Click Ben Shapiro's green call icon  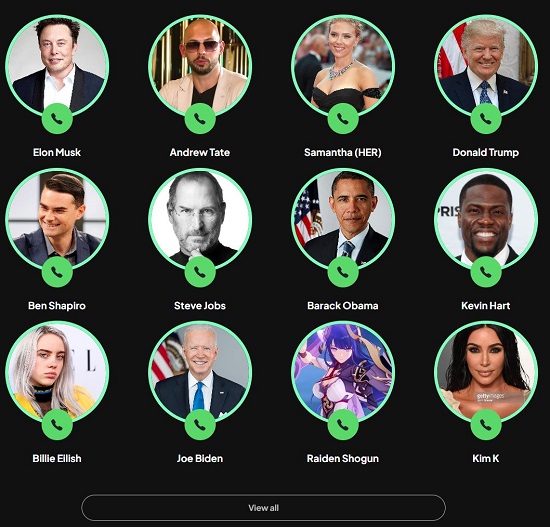pyautogui.click(x=57, y=272)
